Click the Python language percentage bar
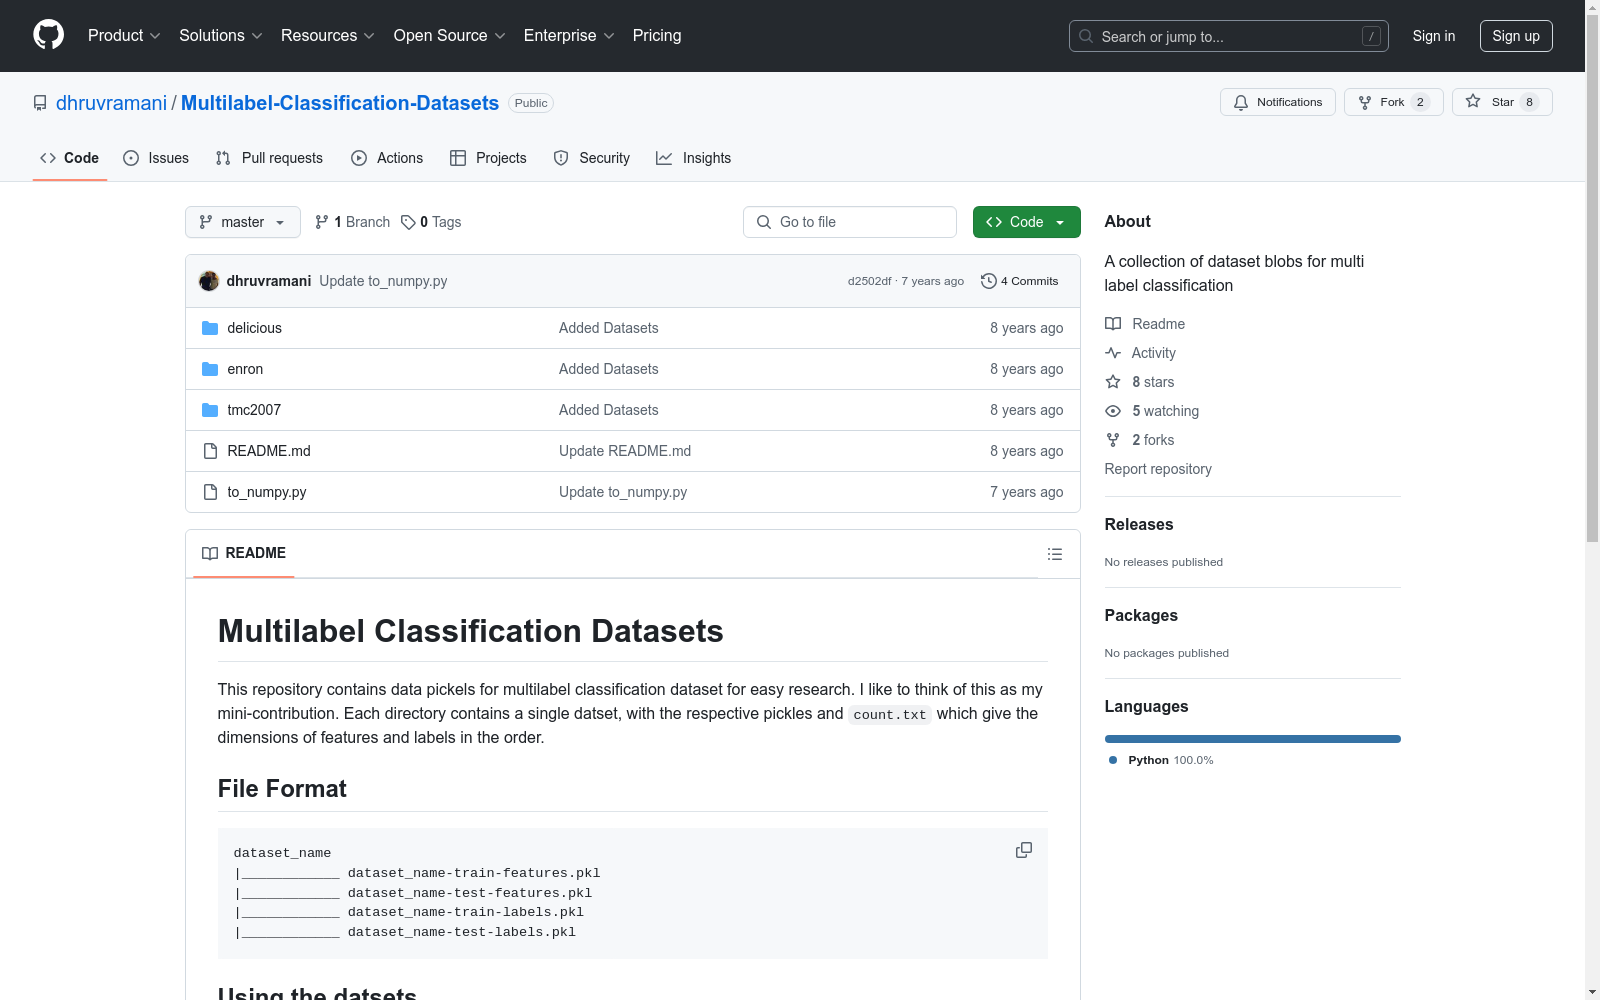Screen dimensions: 1600x1000 pos(1252,739)
